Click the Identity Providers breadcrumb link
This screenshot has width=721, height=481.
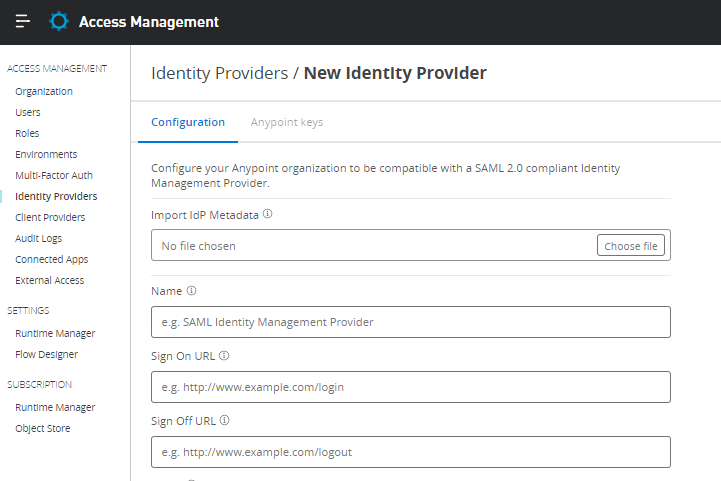click(220, 73)
